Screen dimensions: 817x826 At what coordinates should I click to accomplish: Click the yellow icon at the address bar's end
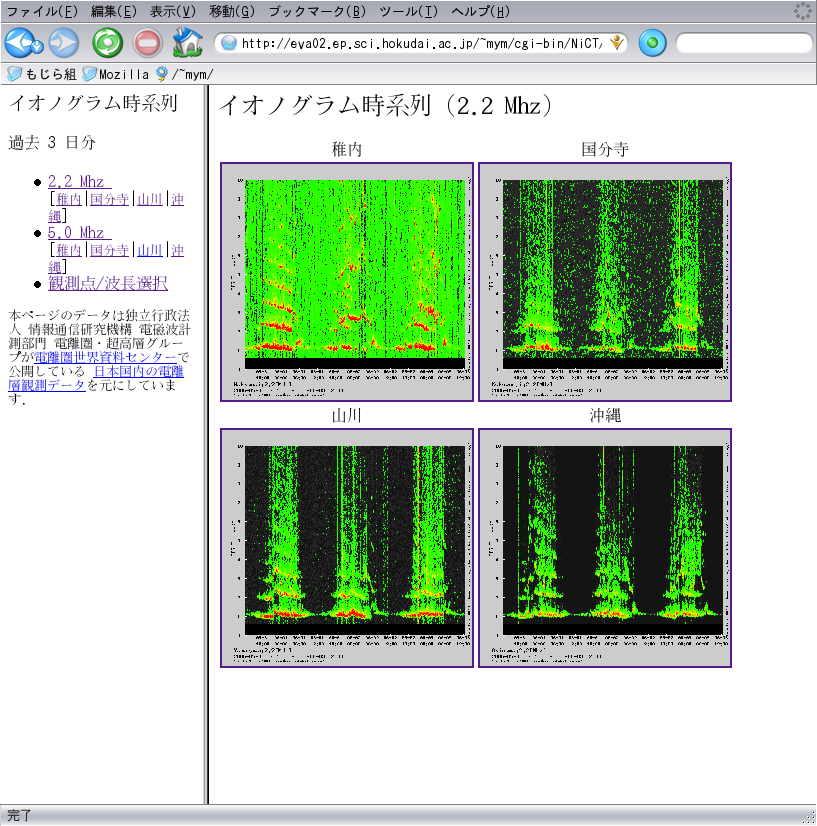tap(616, 43)
